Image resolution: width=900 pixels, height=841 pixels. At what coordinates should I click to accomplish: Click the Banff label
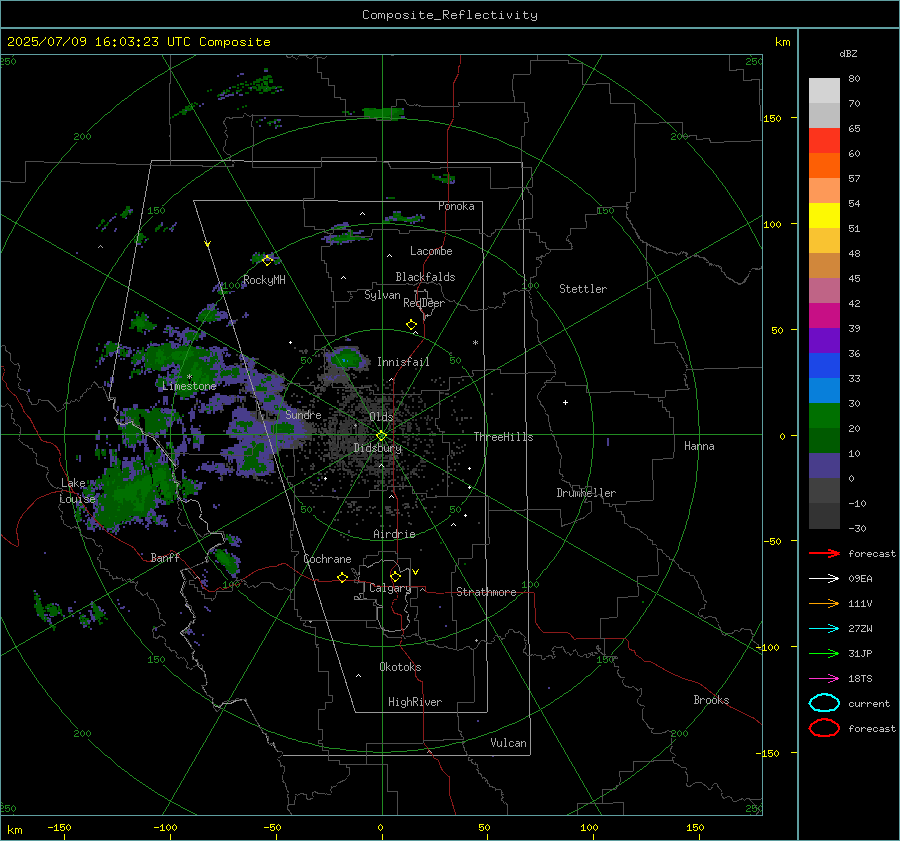click(x=165, y=557)
